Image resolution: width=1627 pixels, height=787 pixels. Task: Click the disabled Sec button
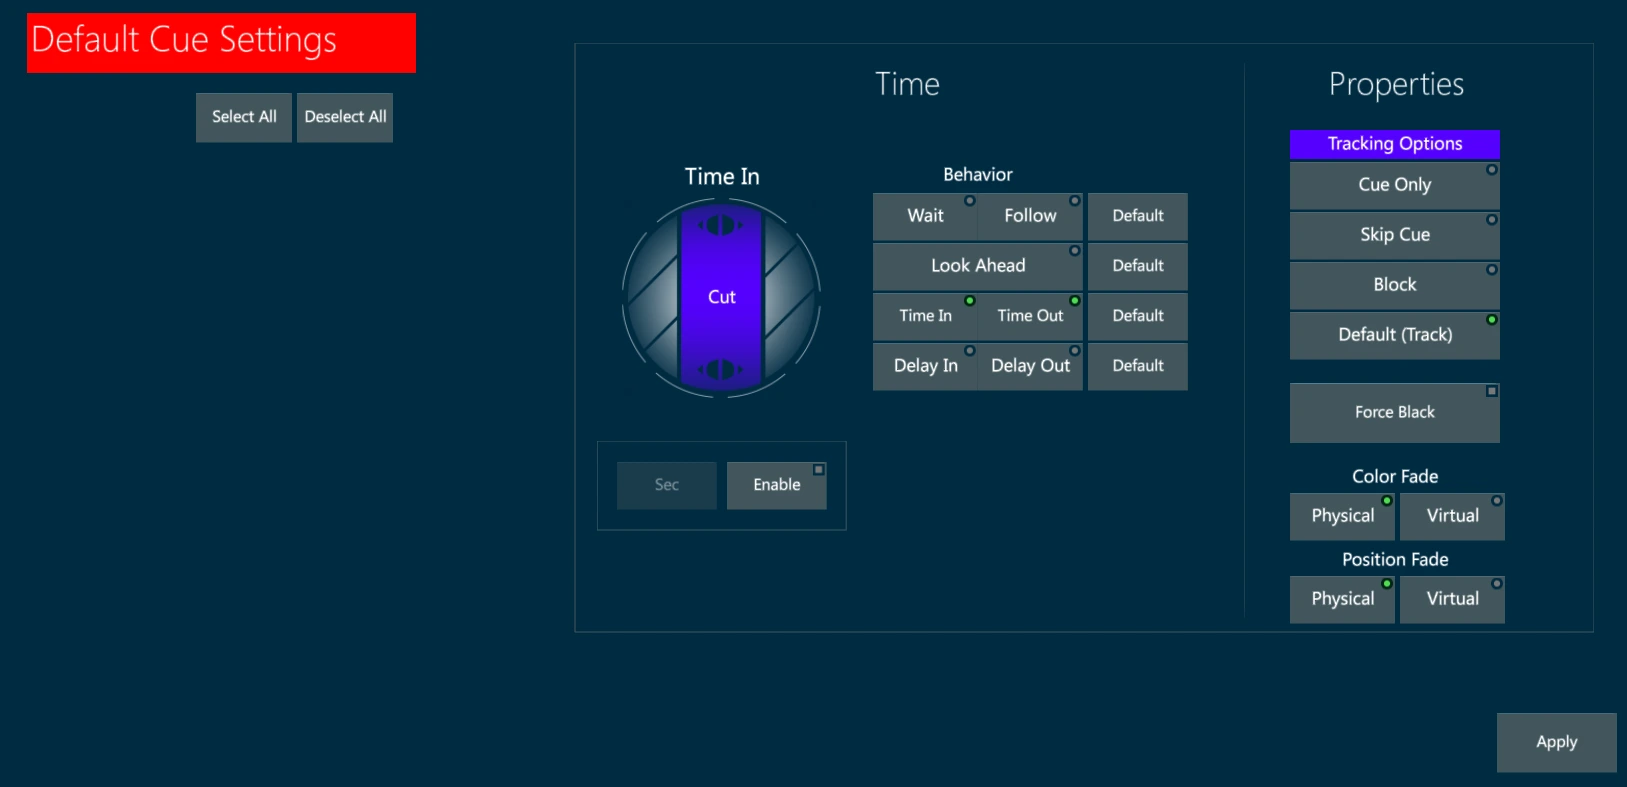666,485
